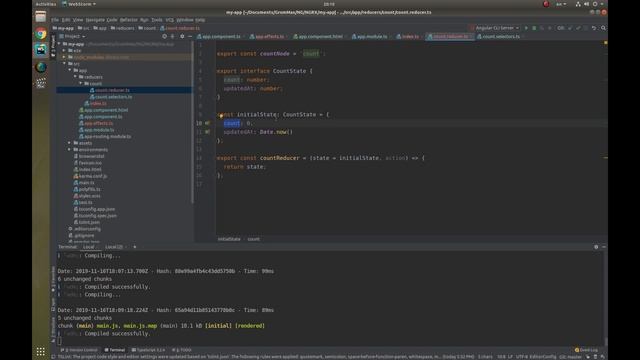Open the Edit menu

tap(66, 20)
